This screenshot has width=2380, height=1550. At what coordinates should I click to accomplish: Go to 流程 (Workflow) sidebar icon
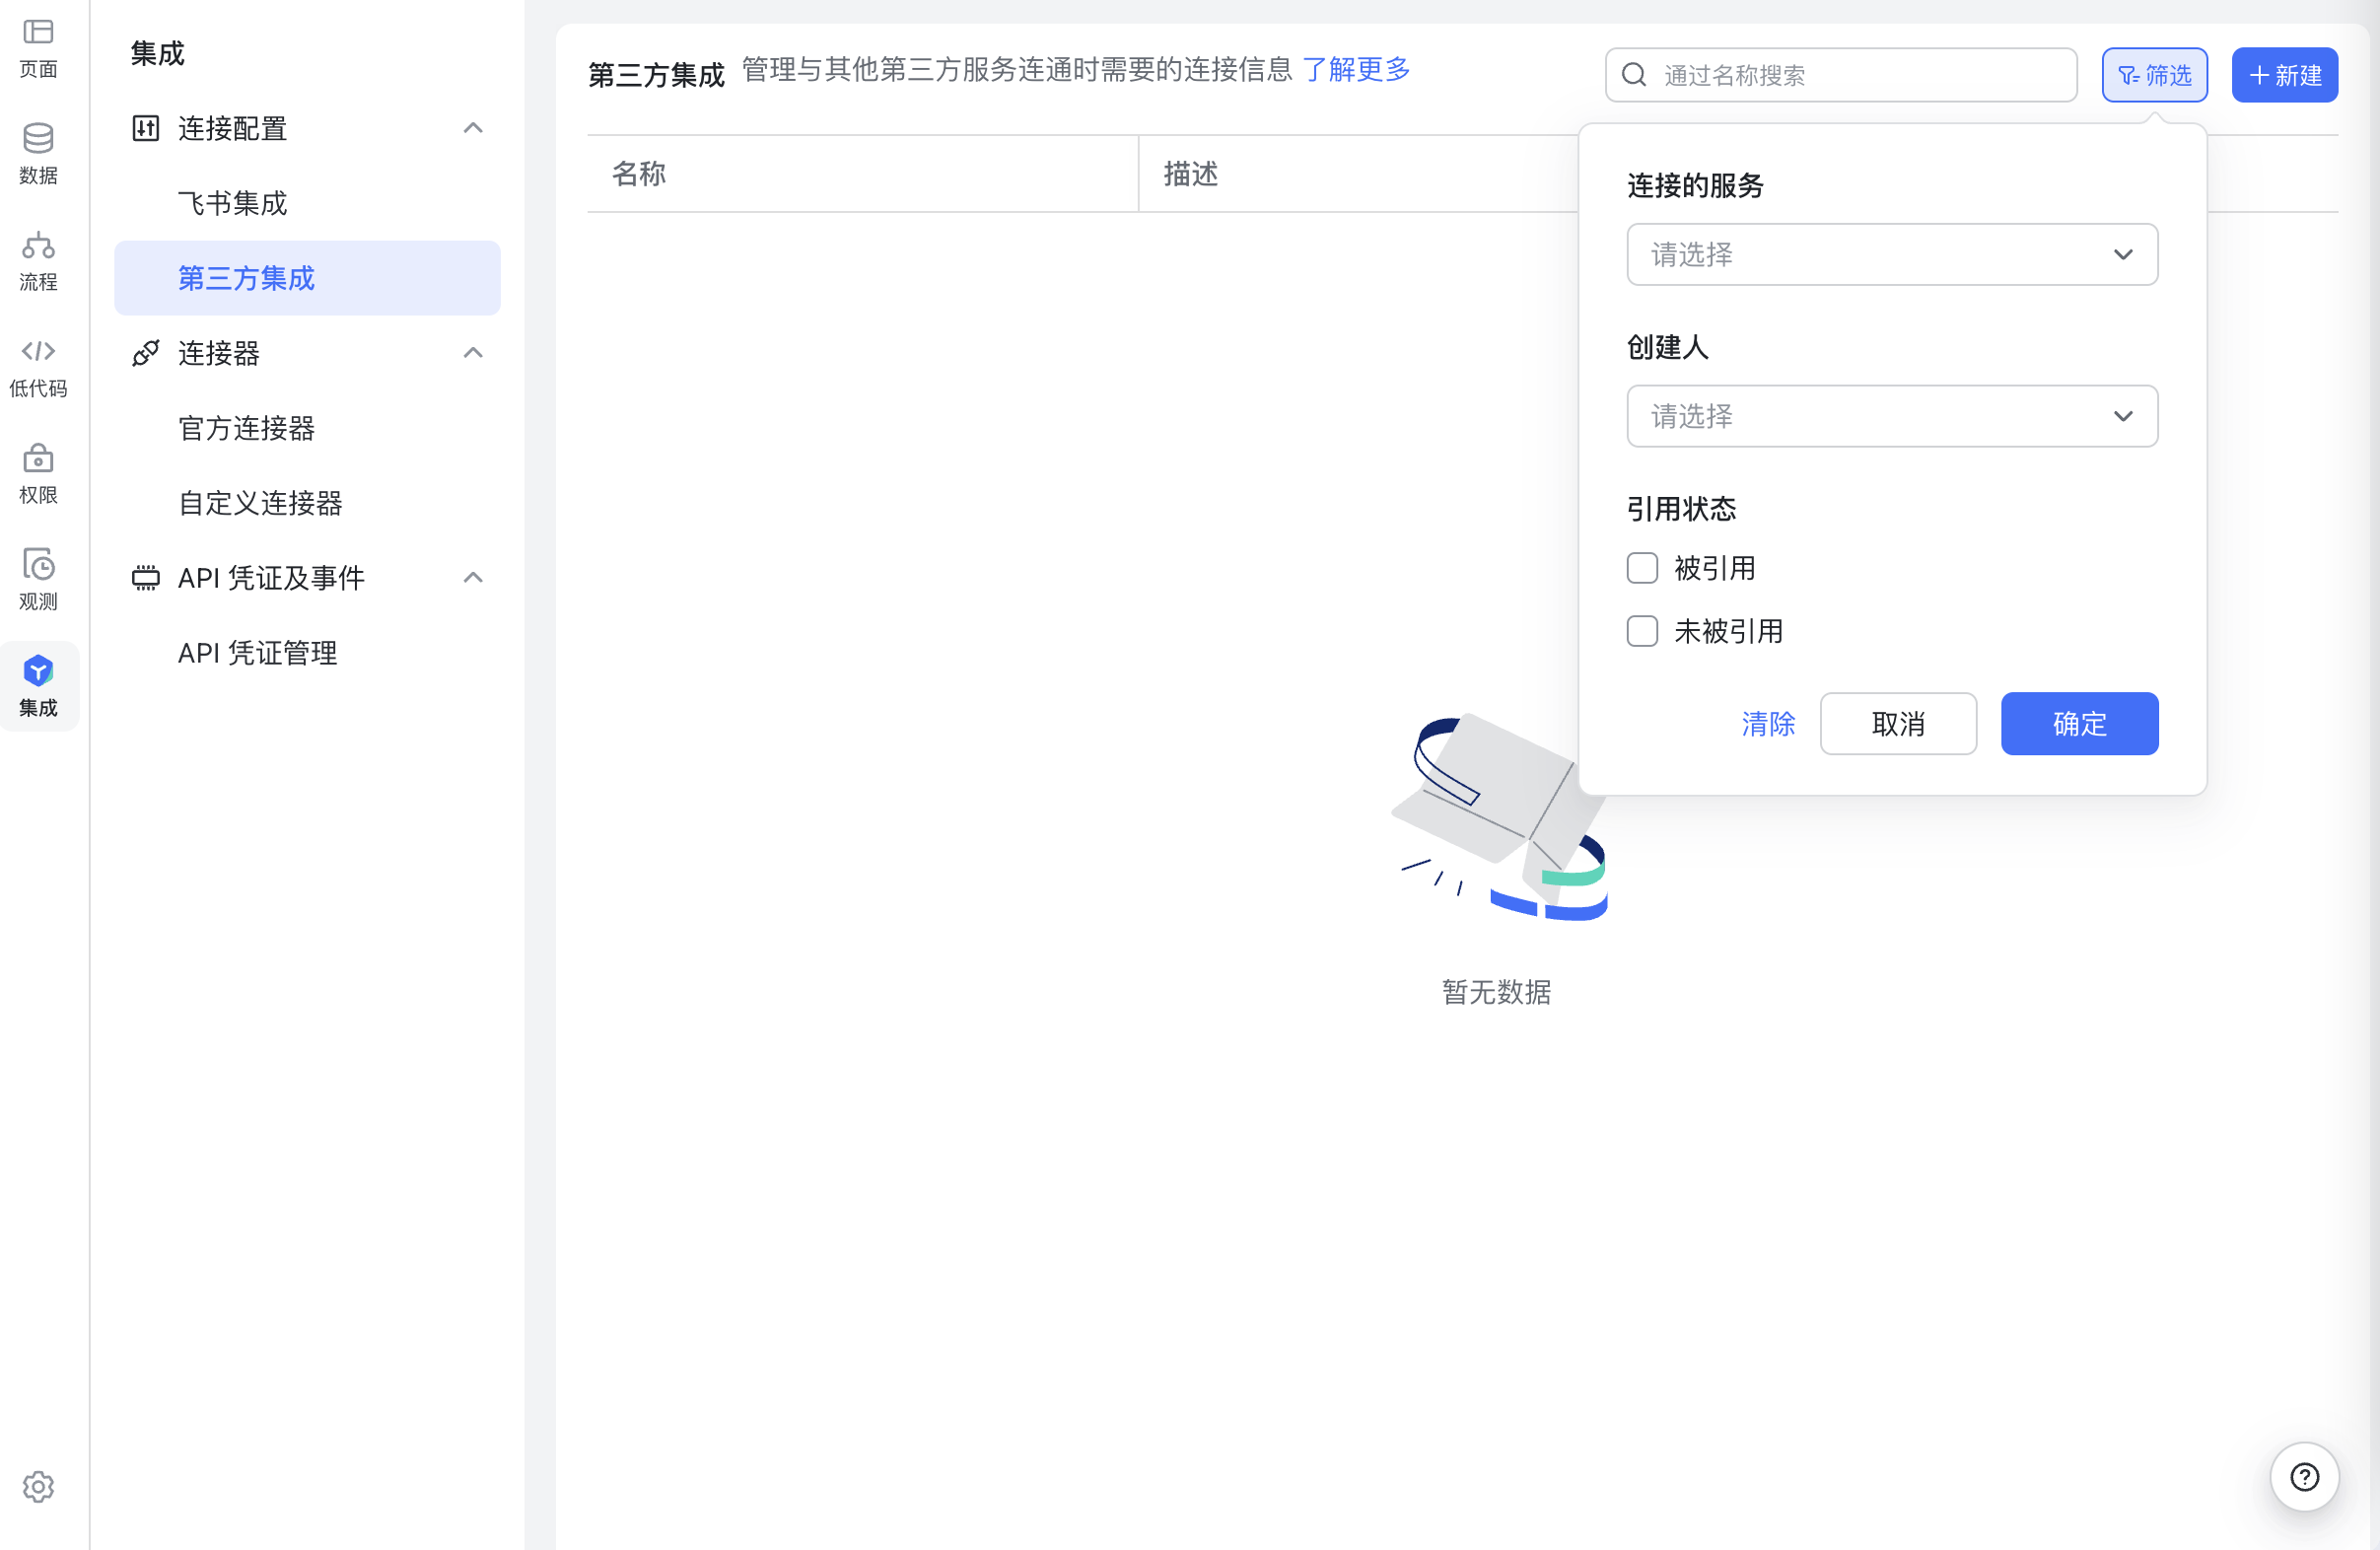[x=38, y=260]
